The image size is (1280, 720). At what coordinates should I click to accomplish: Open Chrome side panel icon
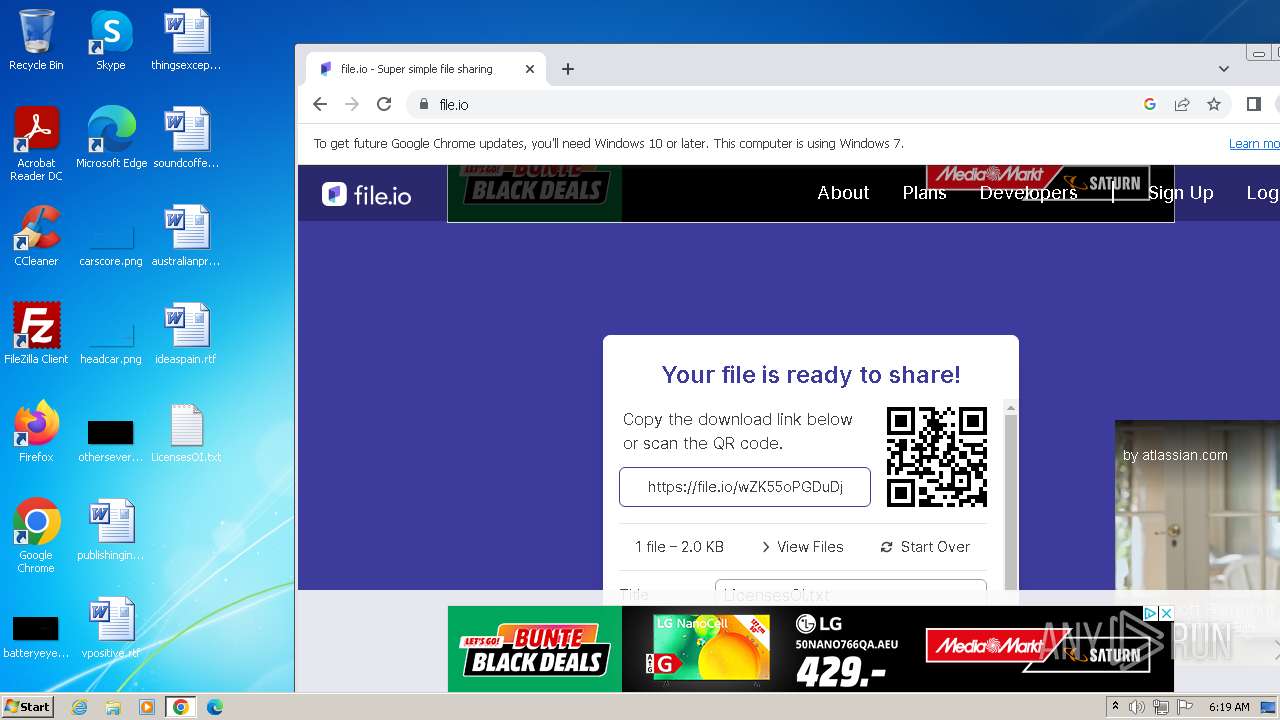[1253, 104]
